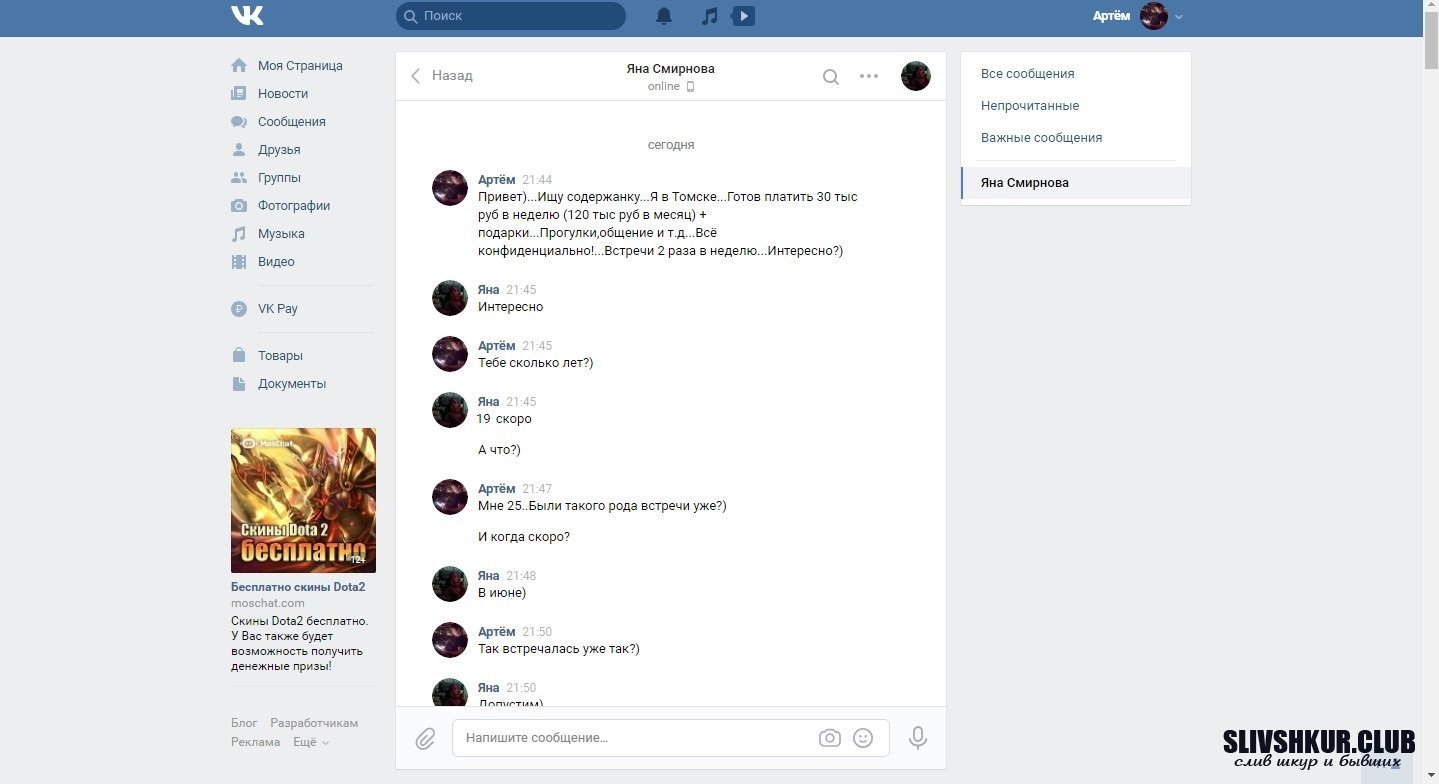Go to Моя Страница

(300, 66)
